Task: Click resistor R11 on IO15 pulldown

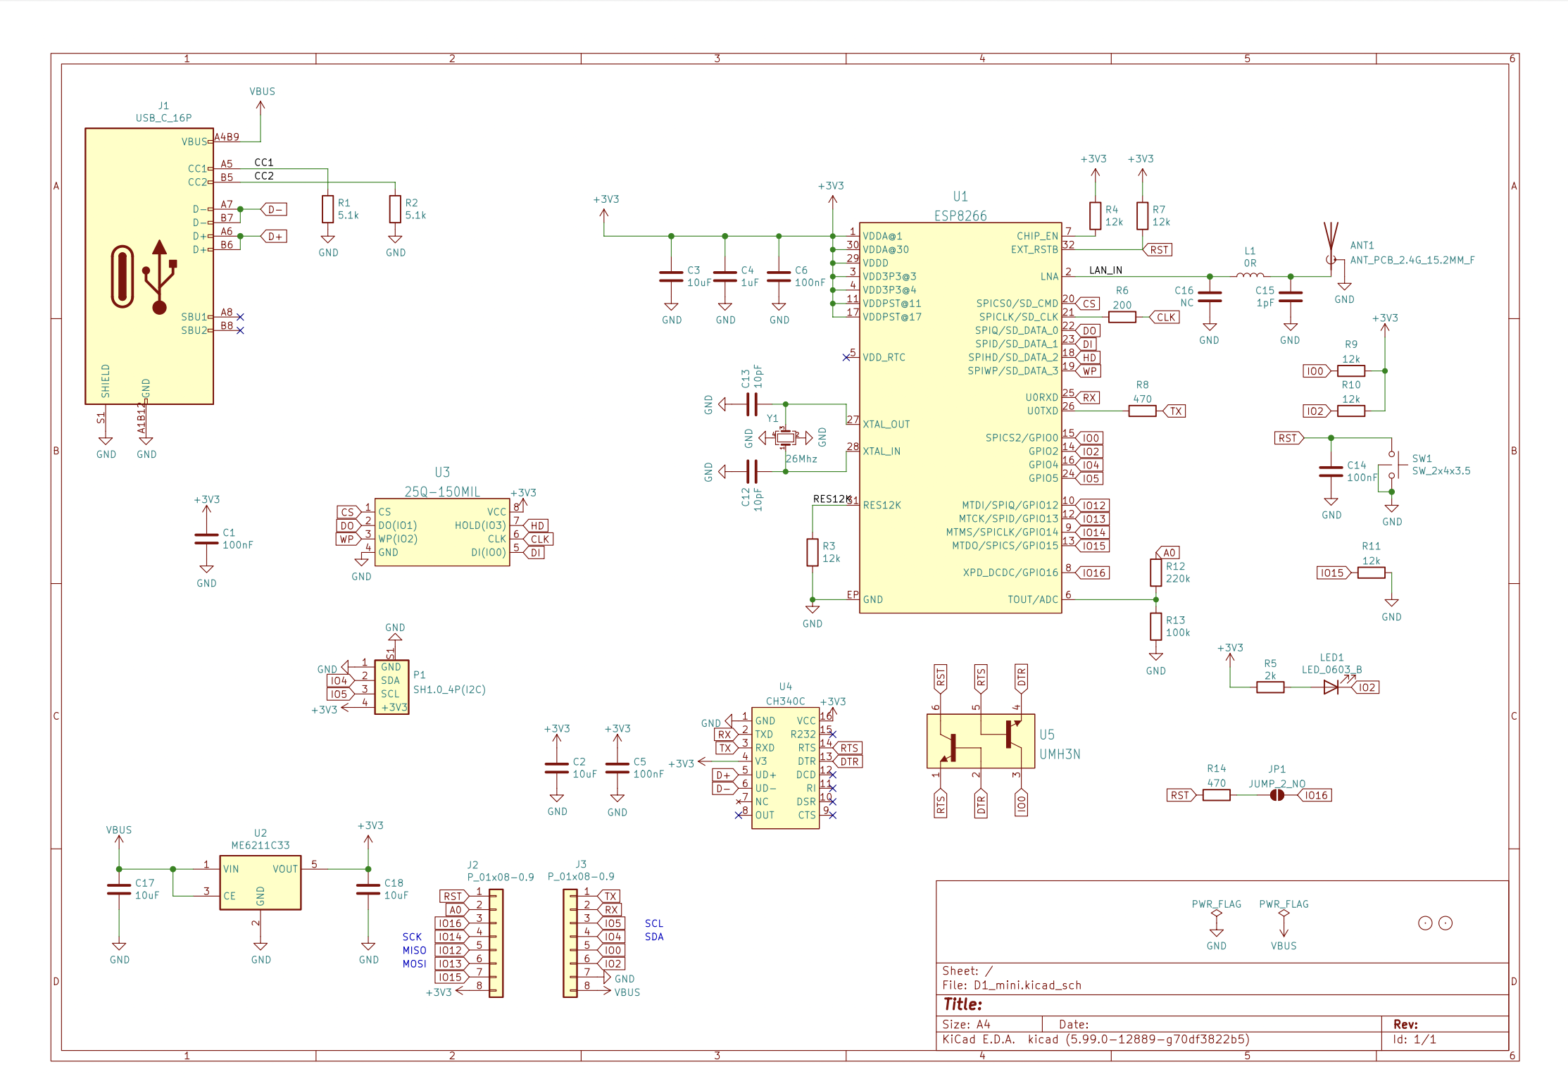Action: point(1371,573)
